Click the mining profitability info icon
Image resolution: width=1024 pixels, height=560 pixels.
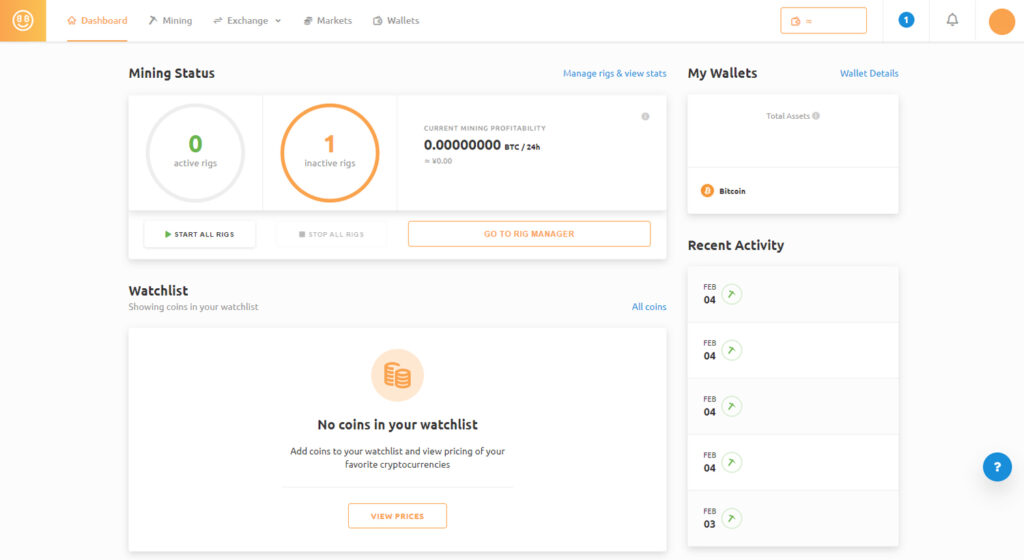[x=645, y=116]
